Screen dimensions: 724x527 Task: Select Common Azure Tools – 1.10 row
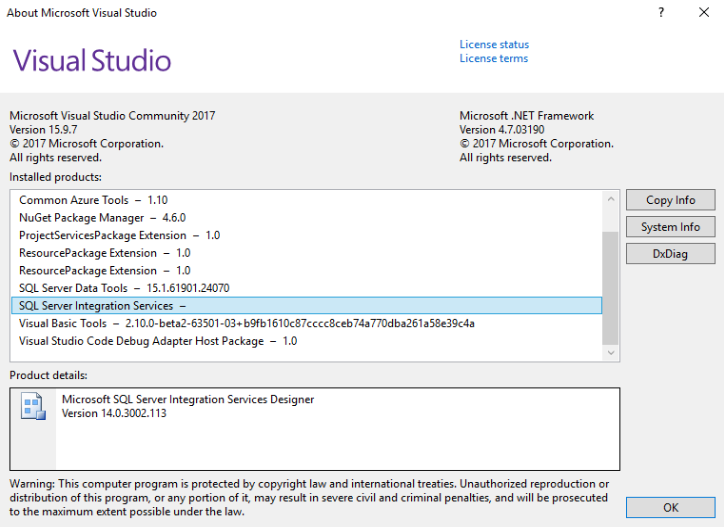coord(307,200)
